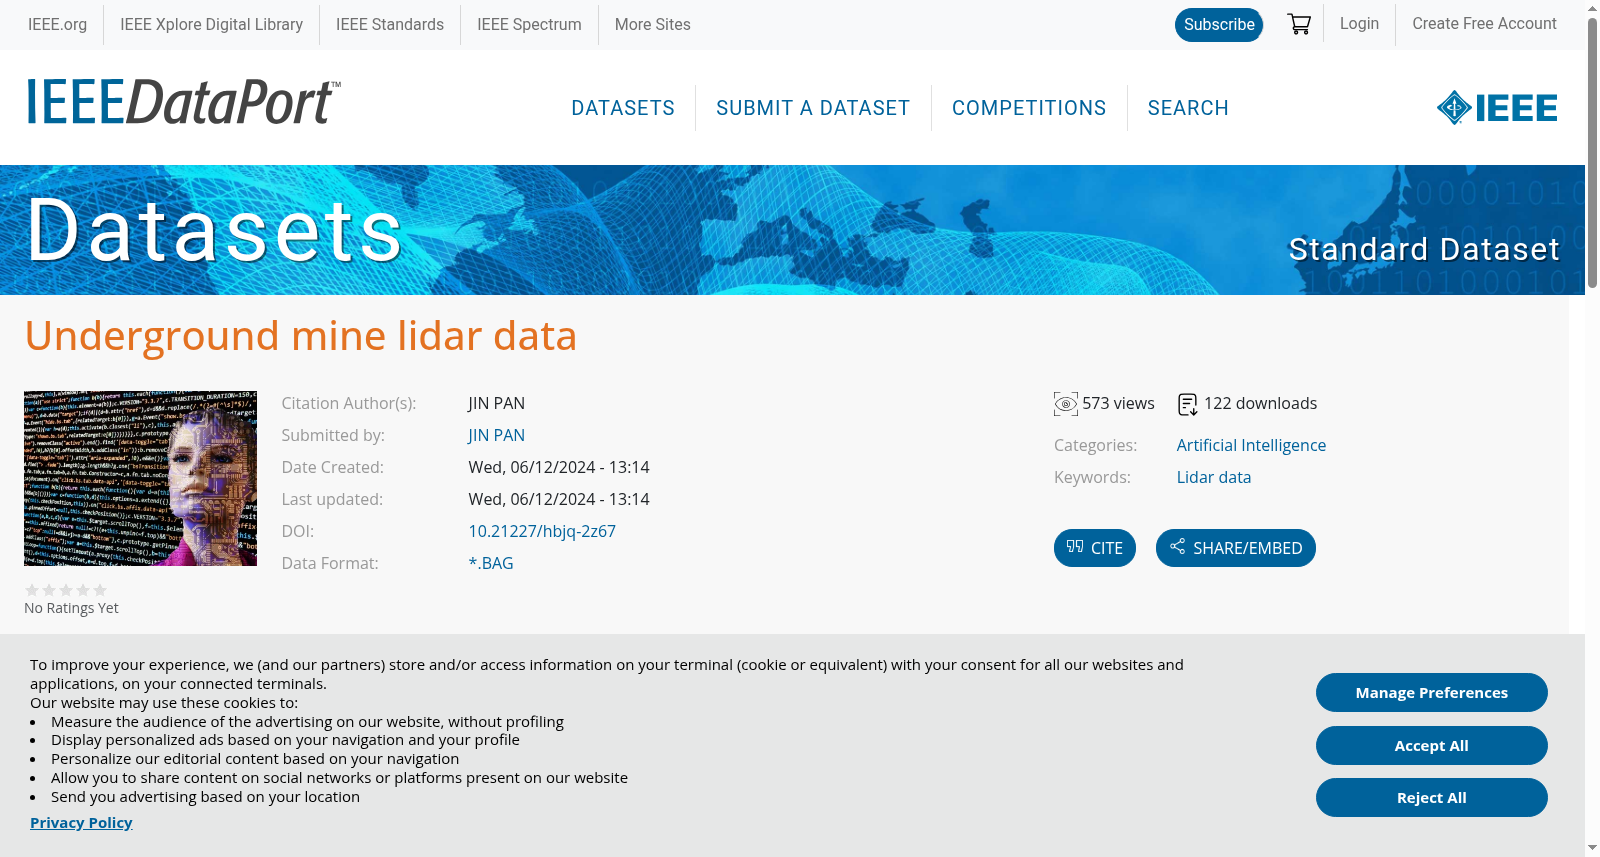1600x857 pixels.
Task: Click the CITE button
Action: pyautogui.click(x=1095, y=548)
